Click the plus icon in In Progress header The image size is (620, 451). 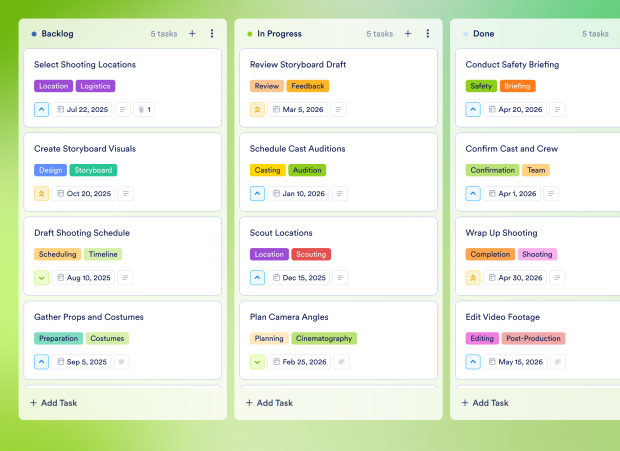coord(408,33)
